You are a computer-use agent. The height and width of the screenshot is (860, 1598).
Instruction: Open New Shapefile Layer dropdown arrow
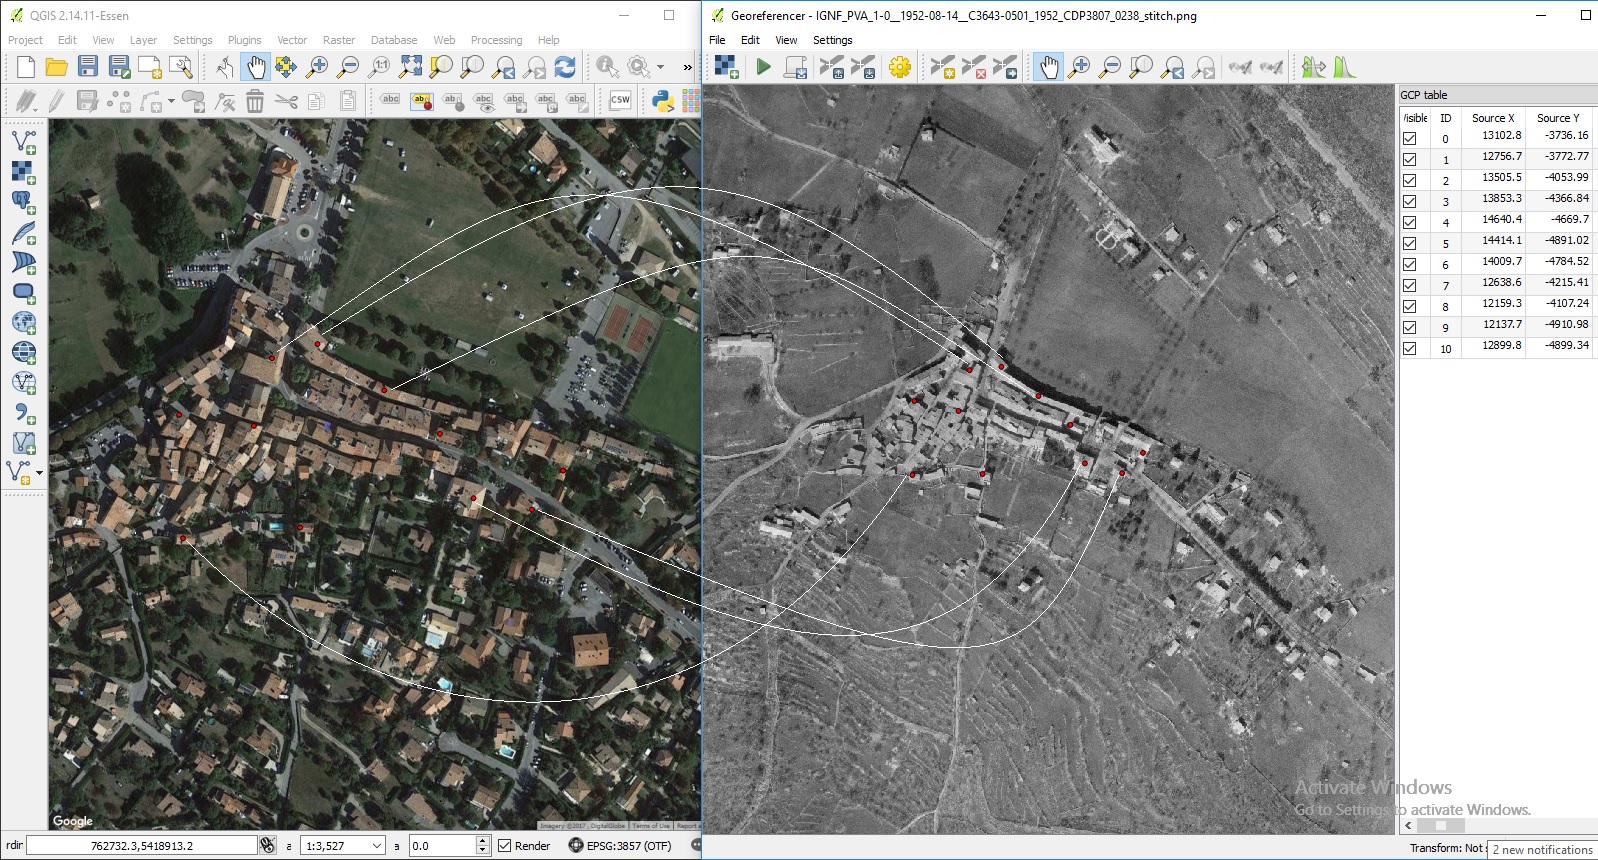39,472
